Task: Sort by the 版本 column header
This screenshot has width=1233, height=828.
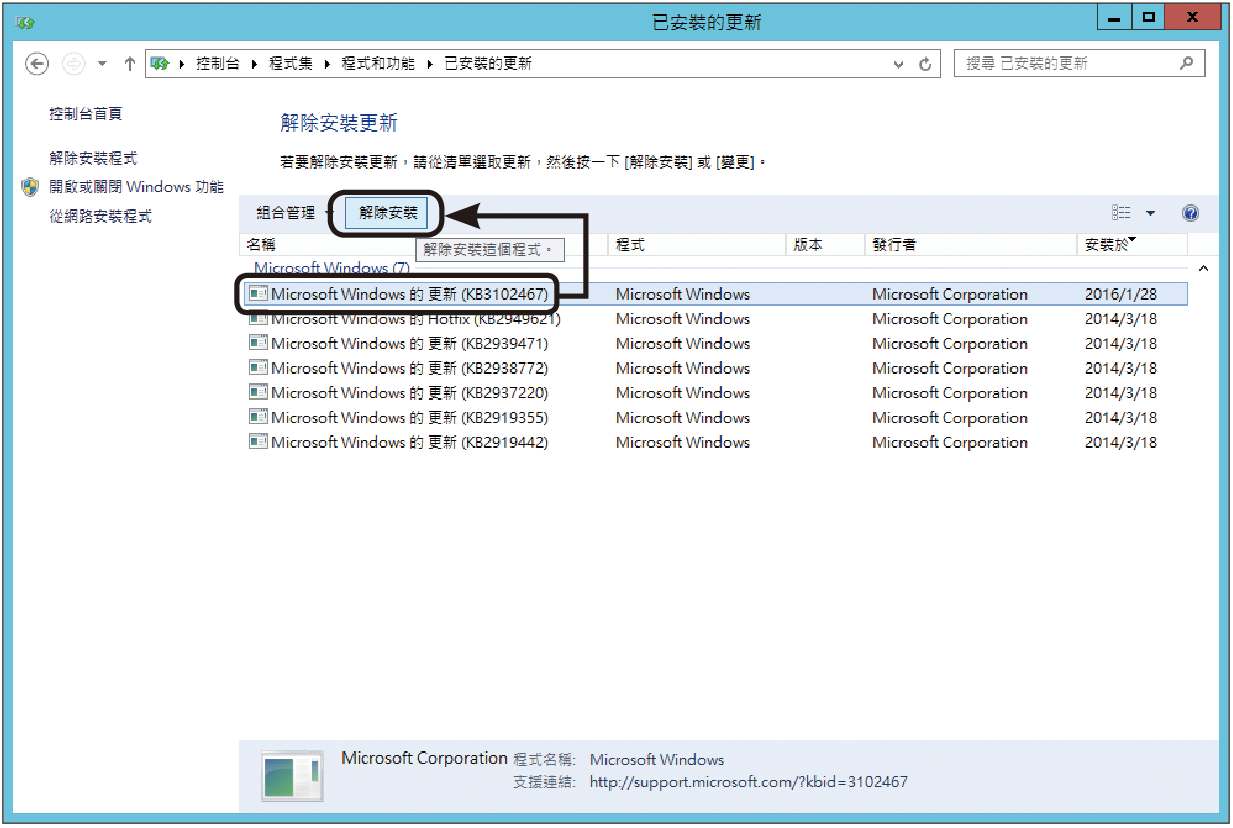Action: tap(825, 245)
